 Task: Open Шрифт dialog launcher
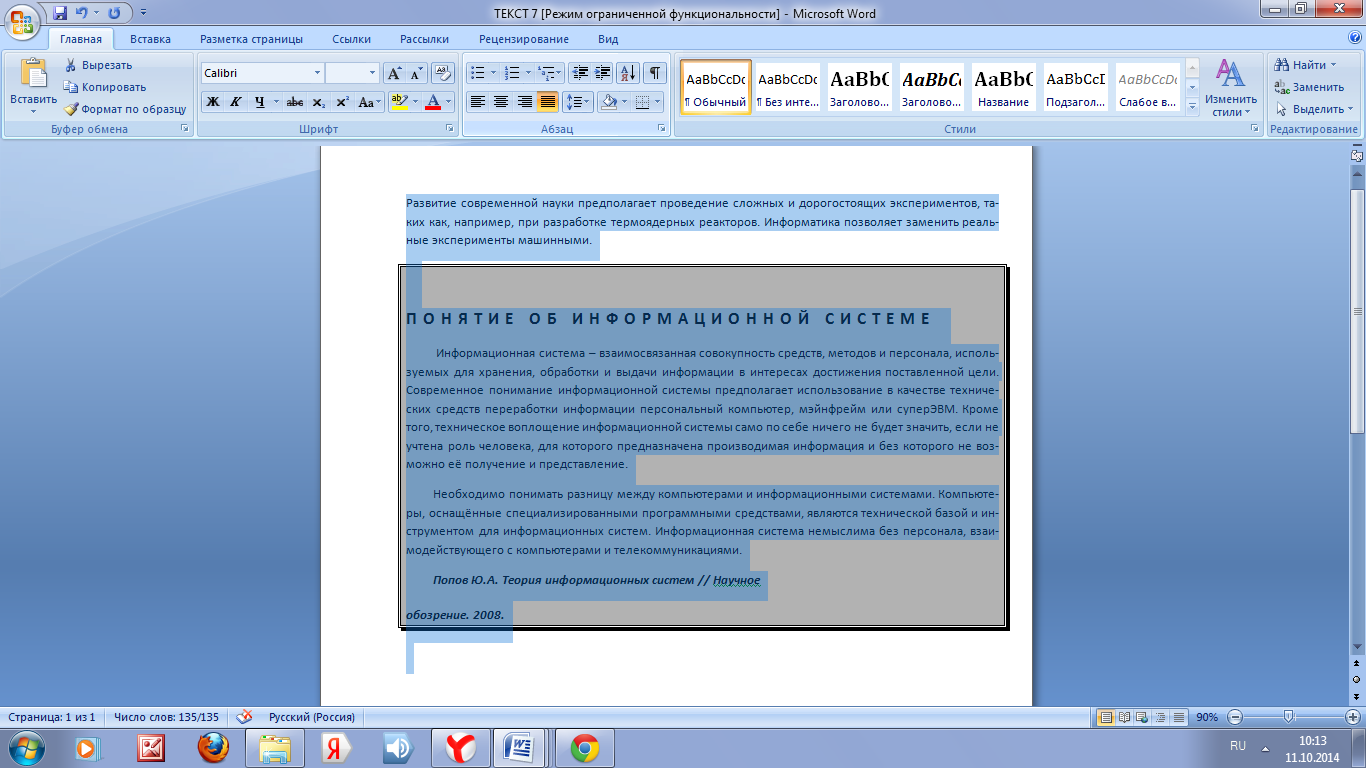[450, 129]
